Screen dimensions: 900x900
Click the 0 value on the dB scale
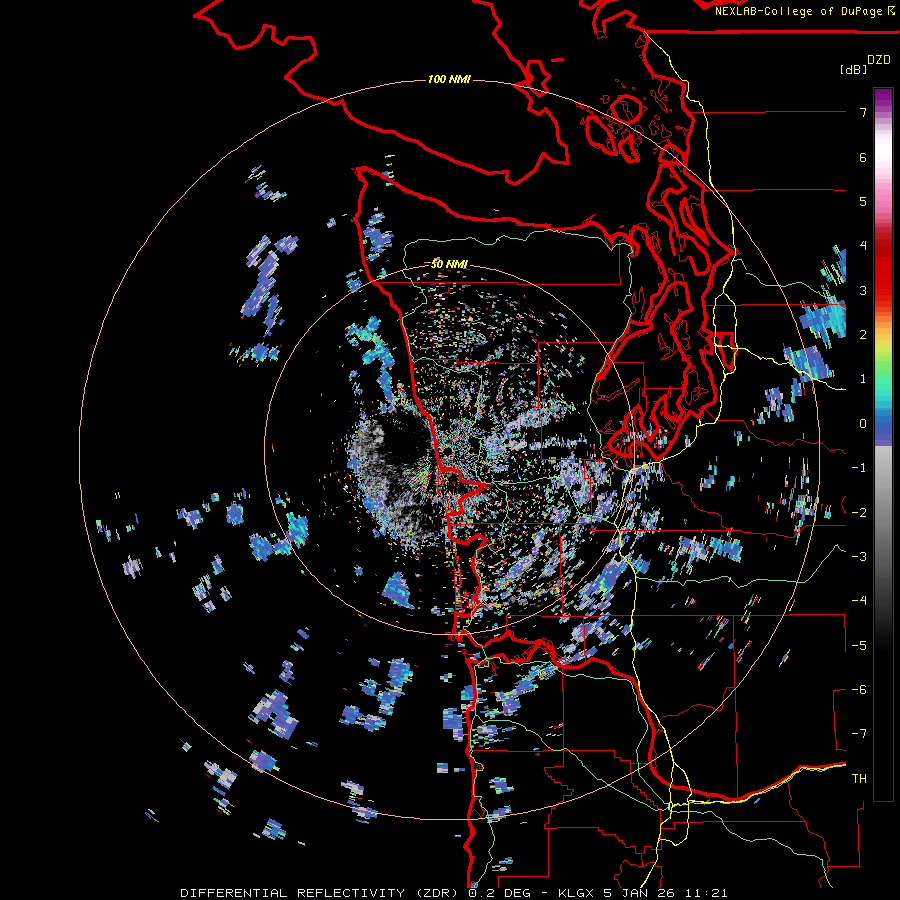click(863, 424)
